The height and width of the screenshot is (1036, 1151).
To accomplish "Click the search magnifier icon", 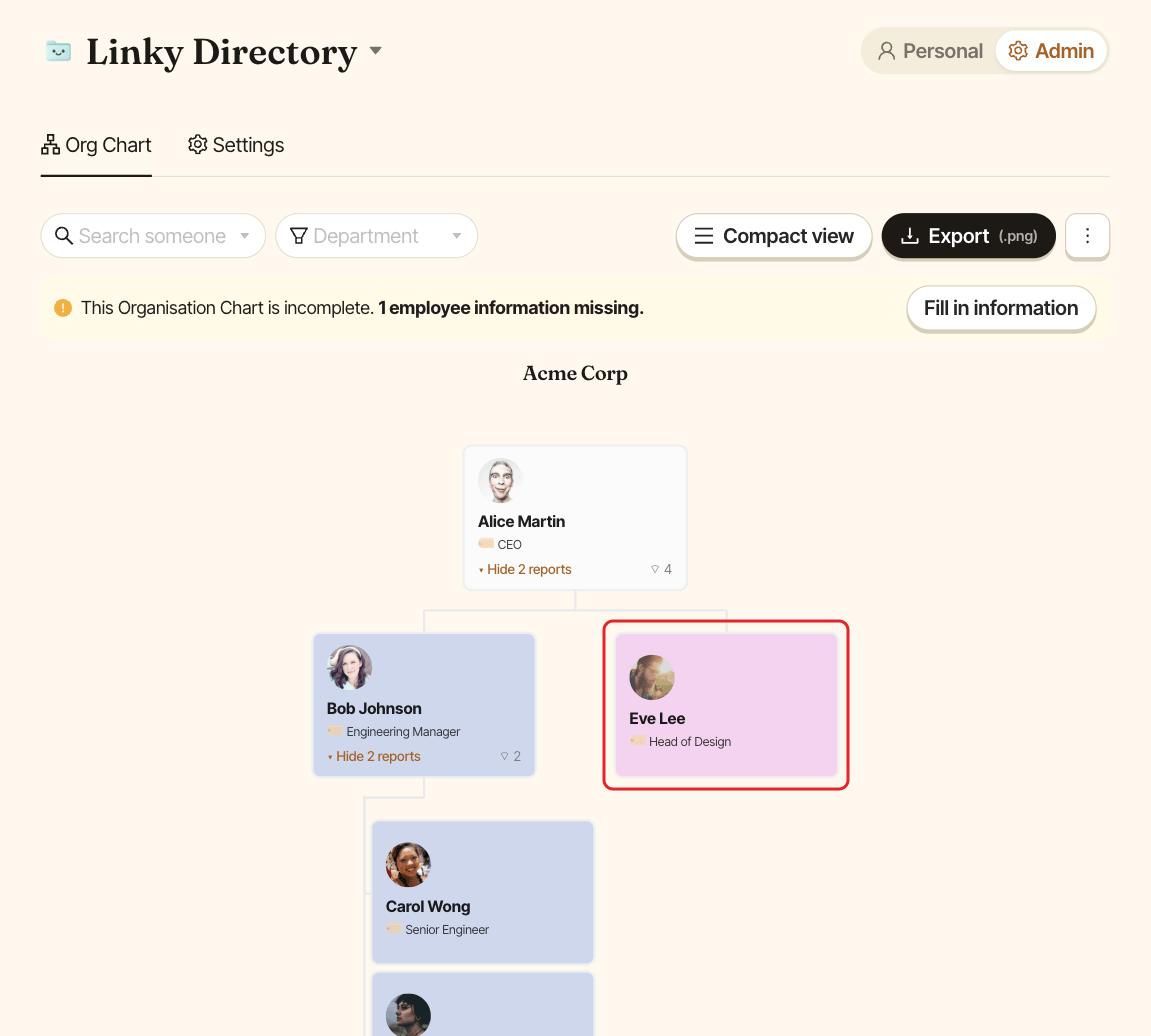I will [64, 236].
